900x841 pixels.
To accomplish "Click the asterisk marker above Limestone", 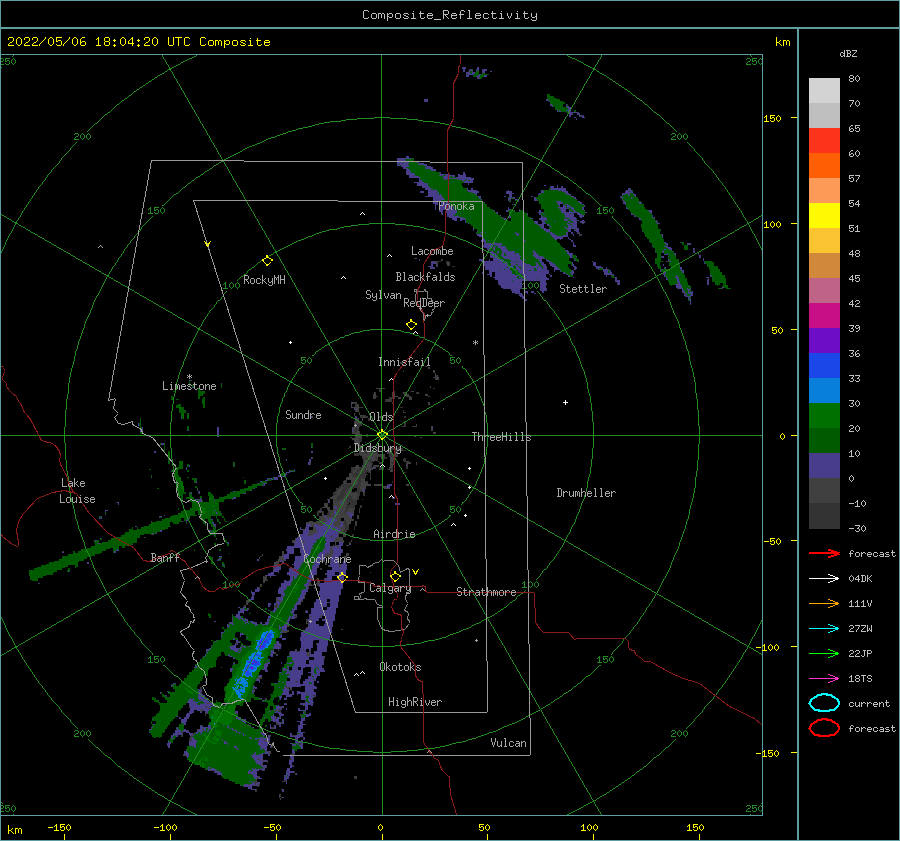I will pyautogui.click(x=189, y=377).
